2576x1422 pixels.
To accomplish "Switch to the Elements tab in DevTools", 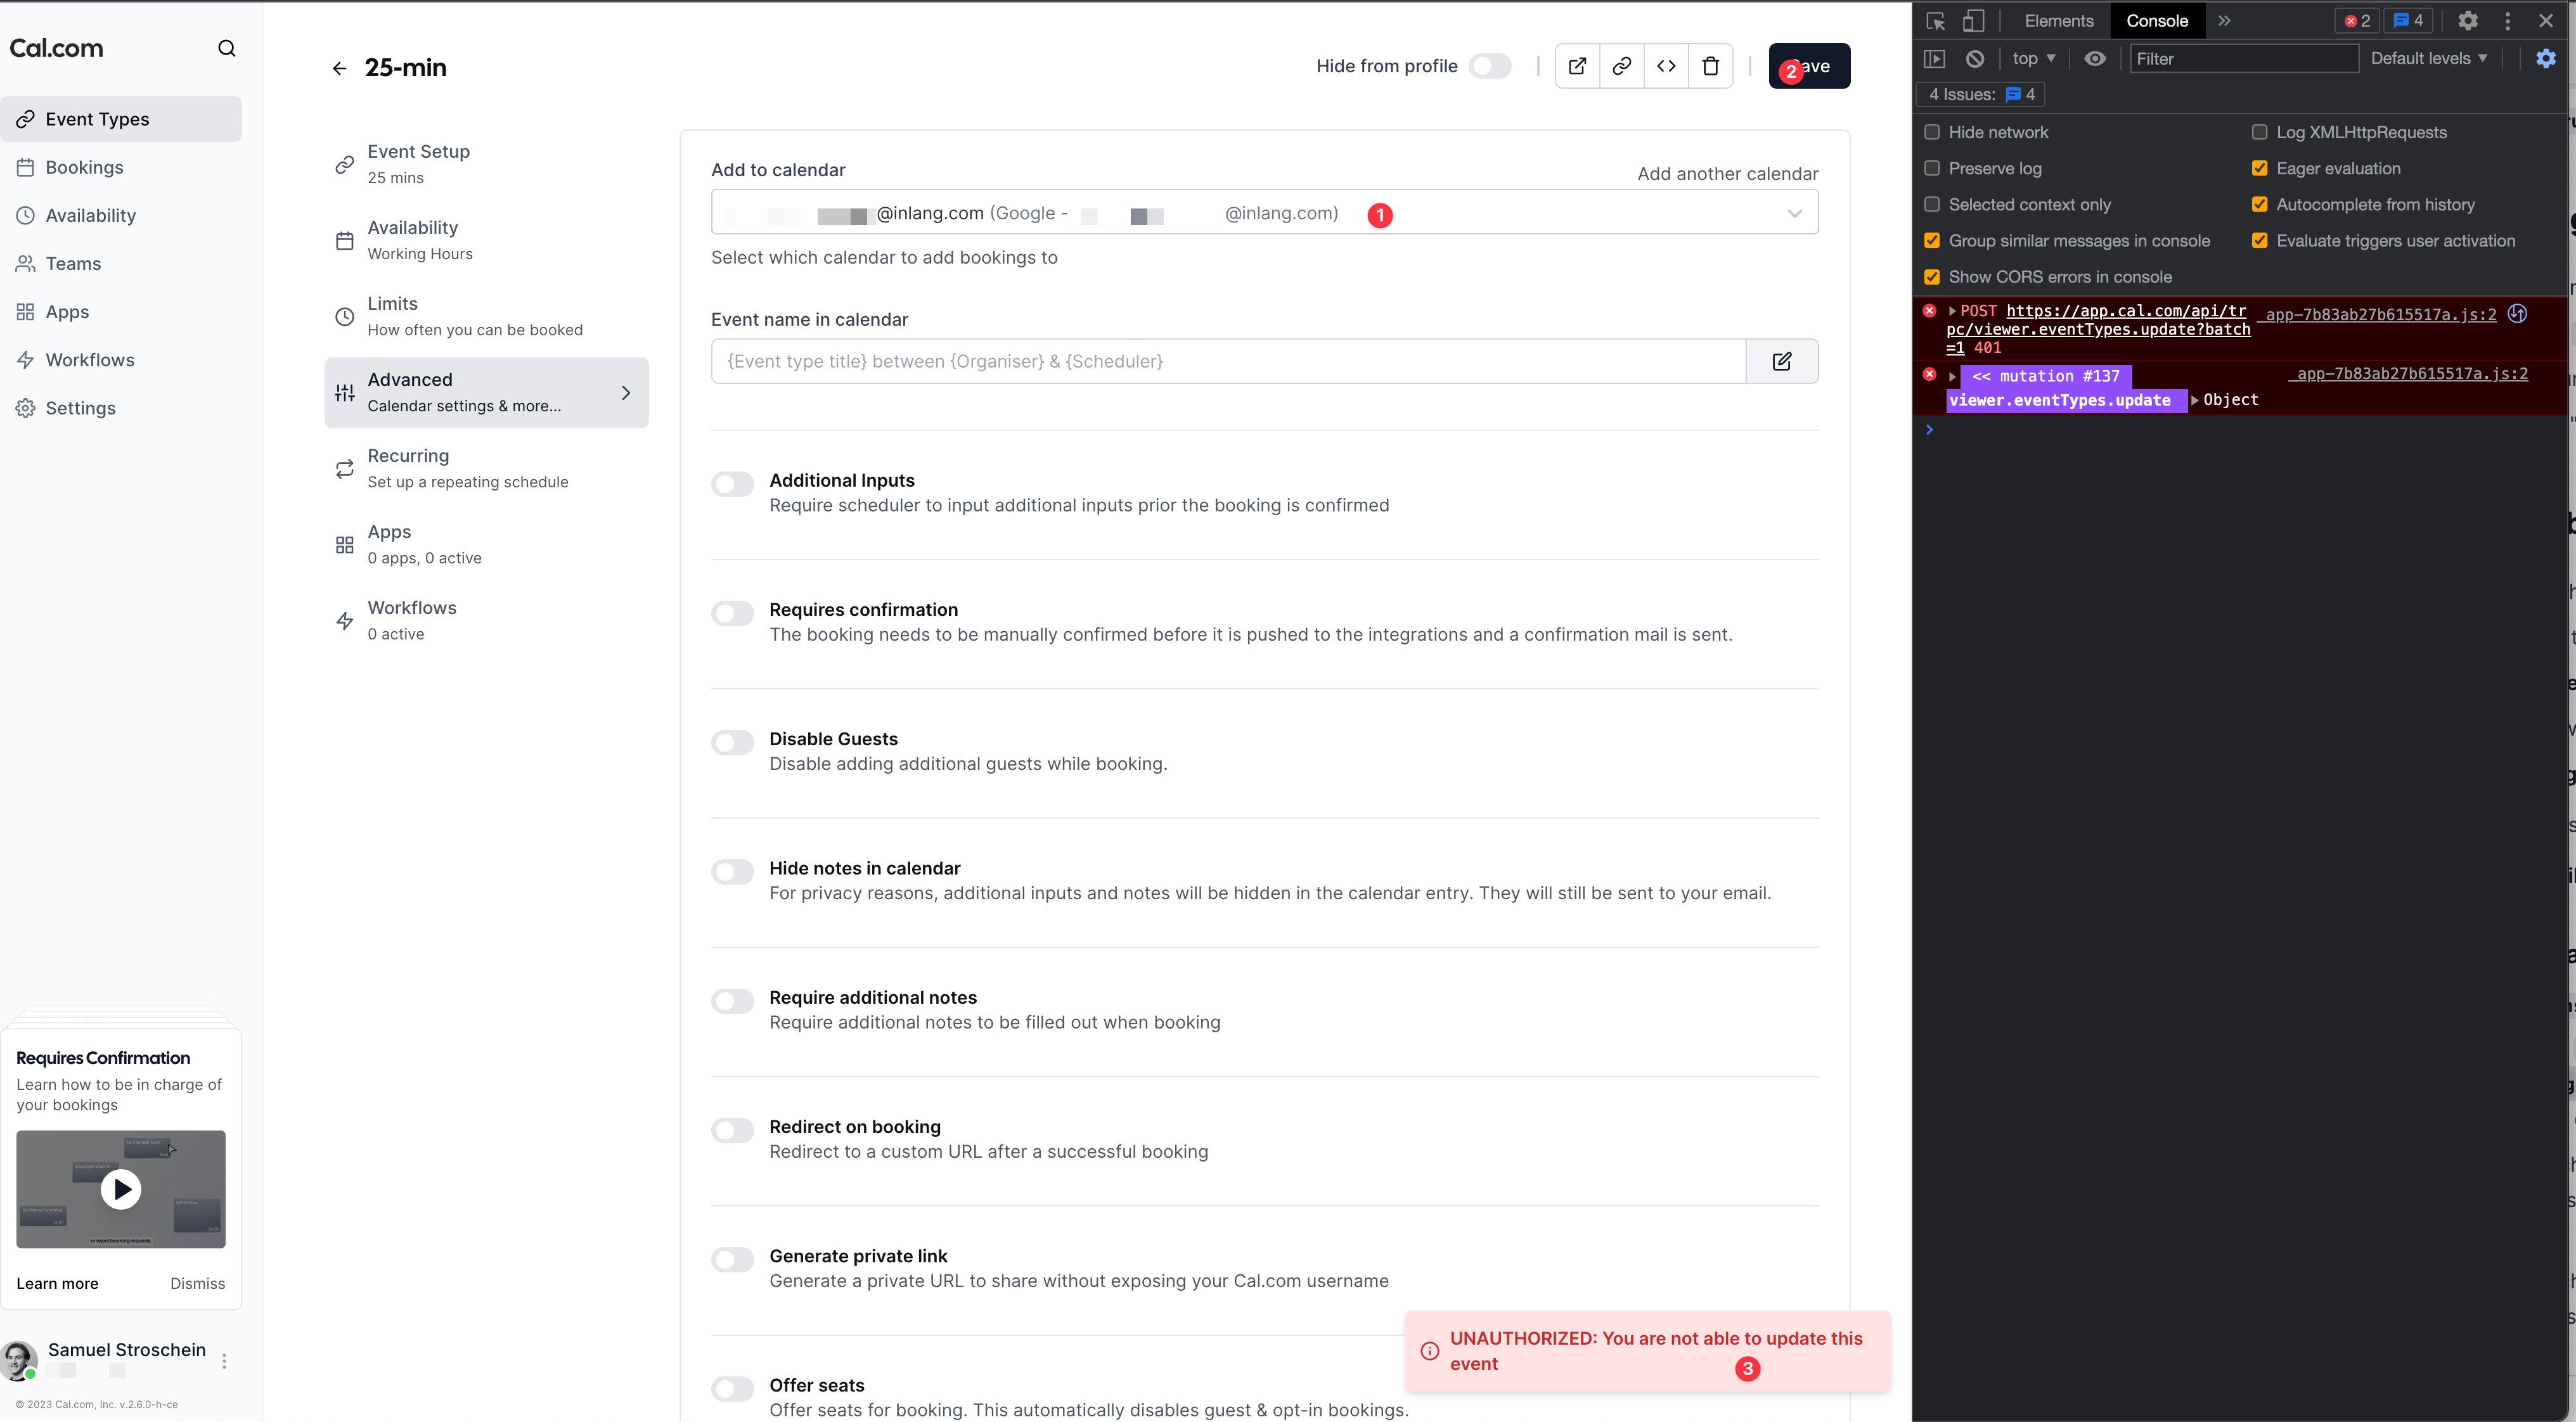I will [2058, 20].
